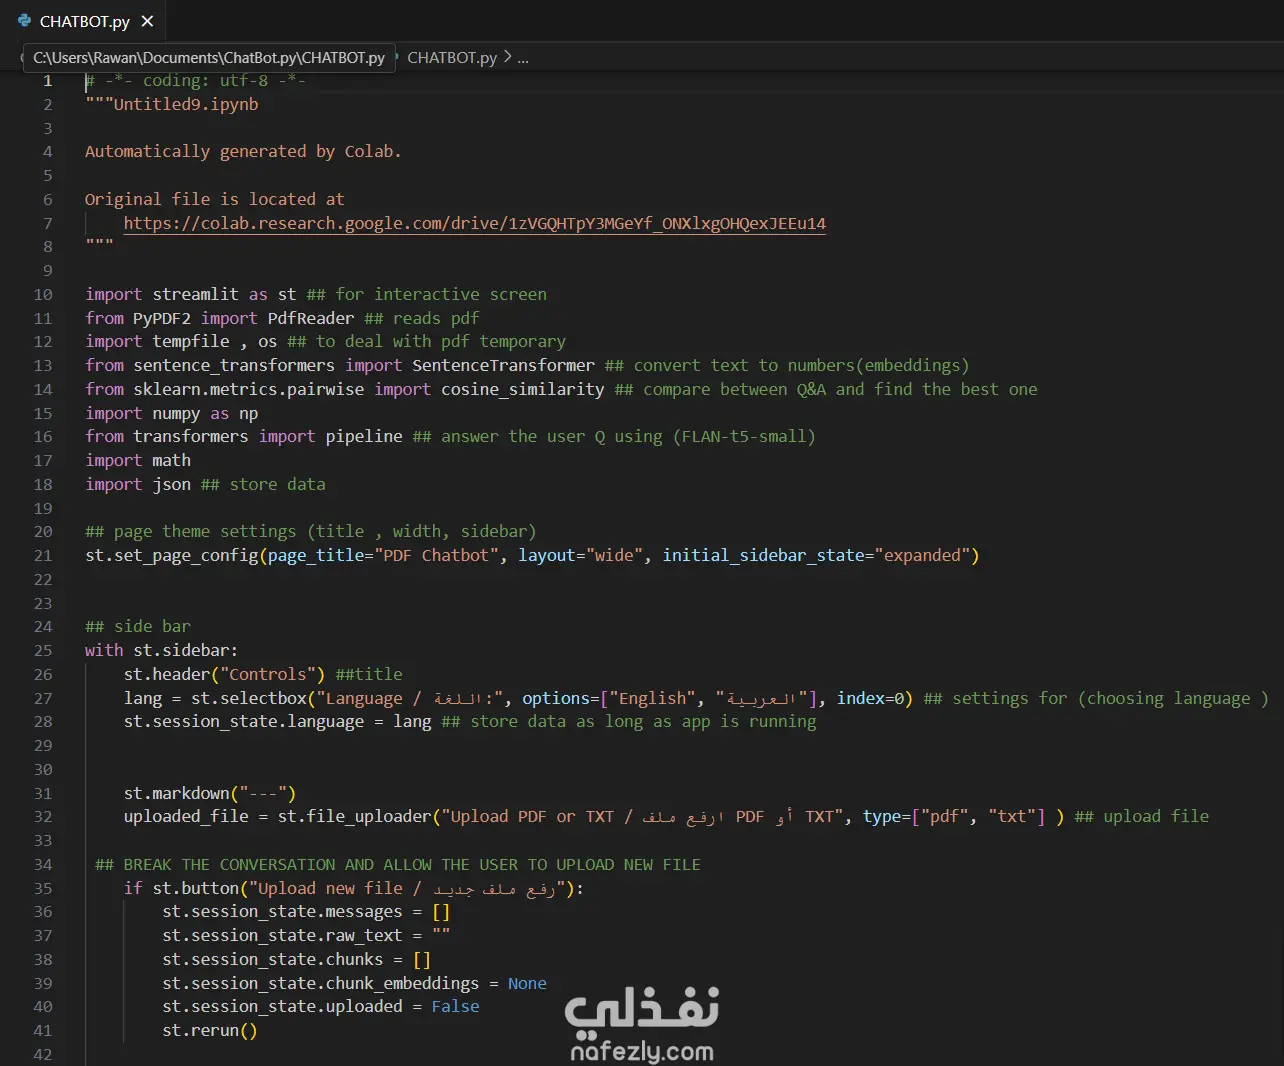Select line number 25 in the gutter
Viewport: 1284px width, 1066px height.
(x=43, y=651)
